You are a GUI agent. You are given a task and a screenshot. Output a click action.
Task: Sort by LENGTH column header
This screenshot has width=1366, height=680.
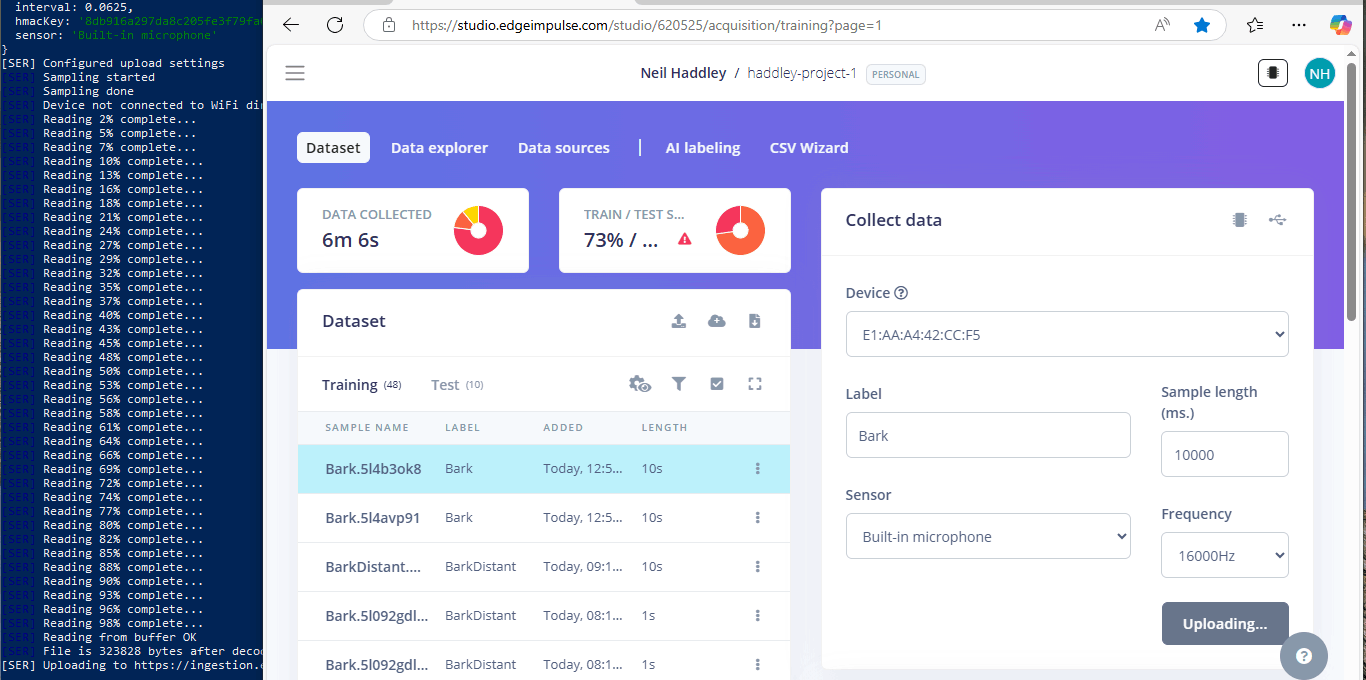pos(665,427)
